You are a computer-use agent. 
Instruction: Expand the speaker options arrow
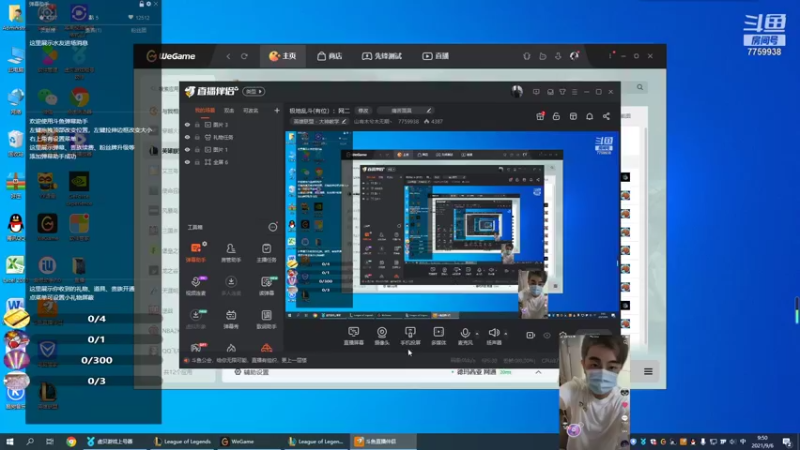click(x=506, y=334)
